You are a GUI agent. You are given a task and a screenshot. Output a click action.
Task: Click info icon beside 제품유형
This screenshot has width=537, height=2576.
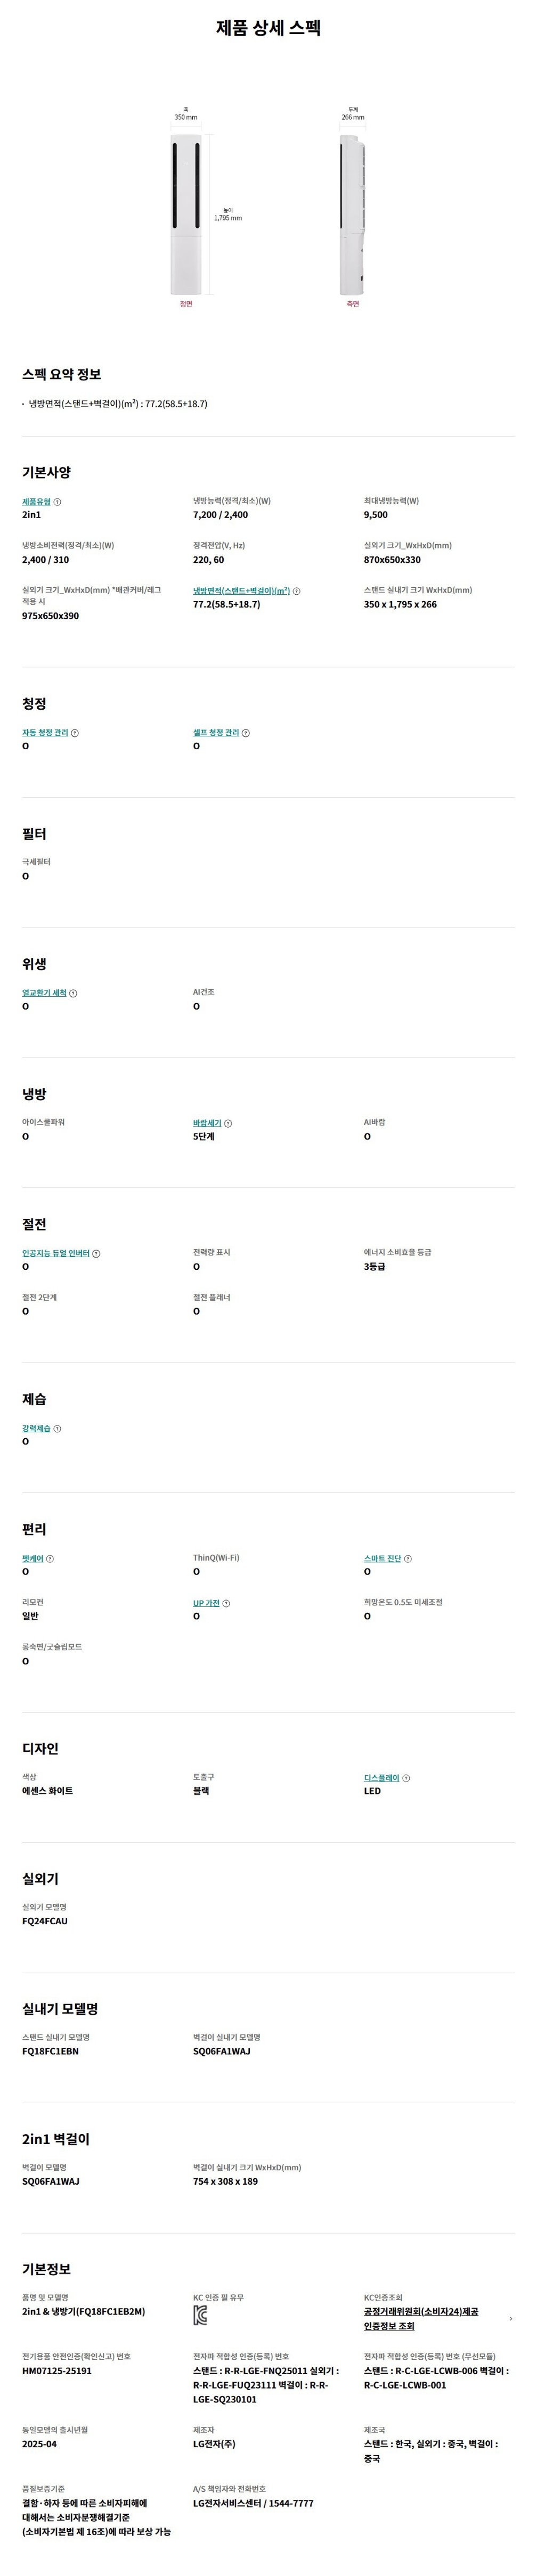click(57, 502)
